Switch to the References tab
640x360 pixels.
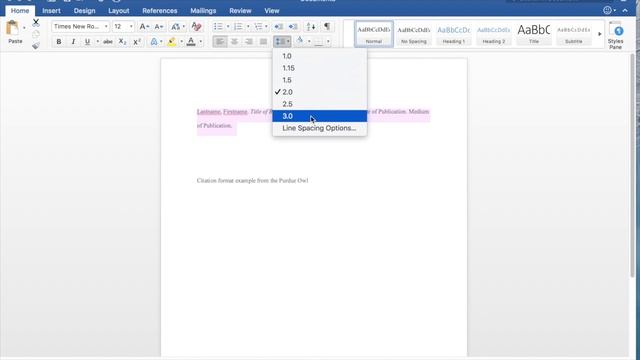pos(160,11)
